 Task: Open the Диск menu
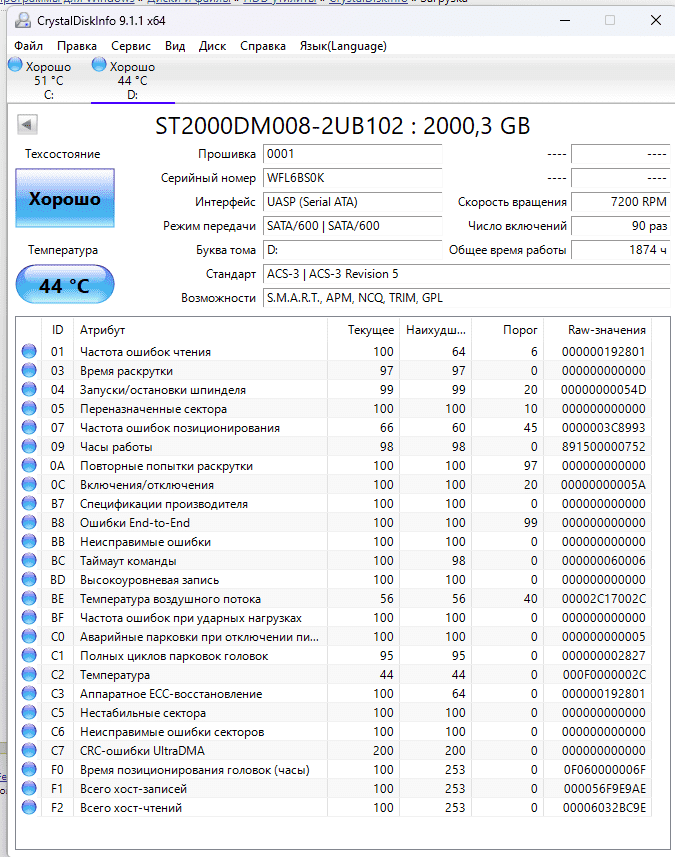click(x=212, y=46)
